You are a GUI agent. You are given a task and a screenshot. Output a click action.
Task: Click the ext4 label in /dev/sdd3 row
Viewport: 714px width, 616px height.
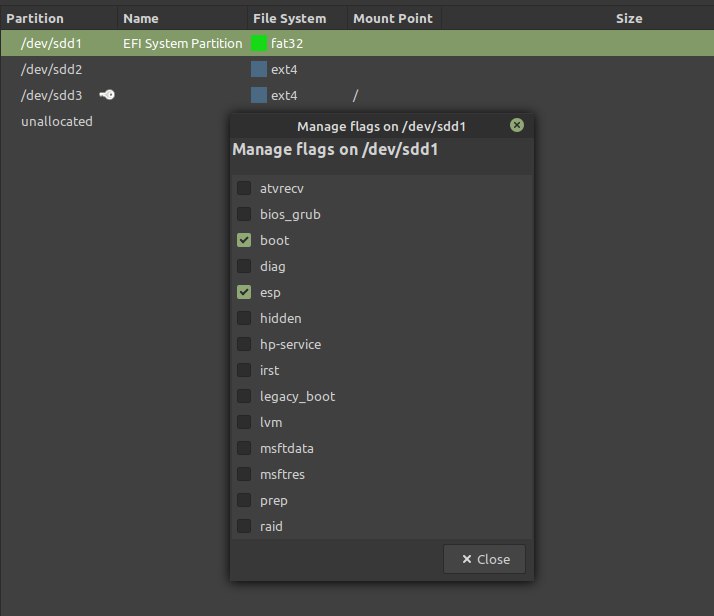284,95
